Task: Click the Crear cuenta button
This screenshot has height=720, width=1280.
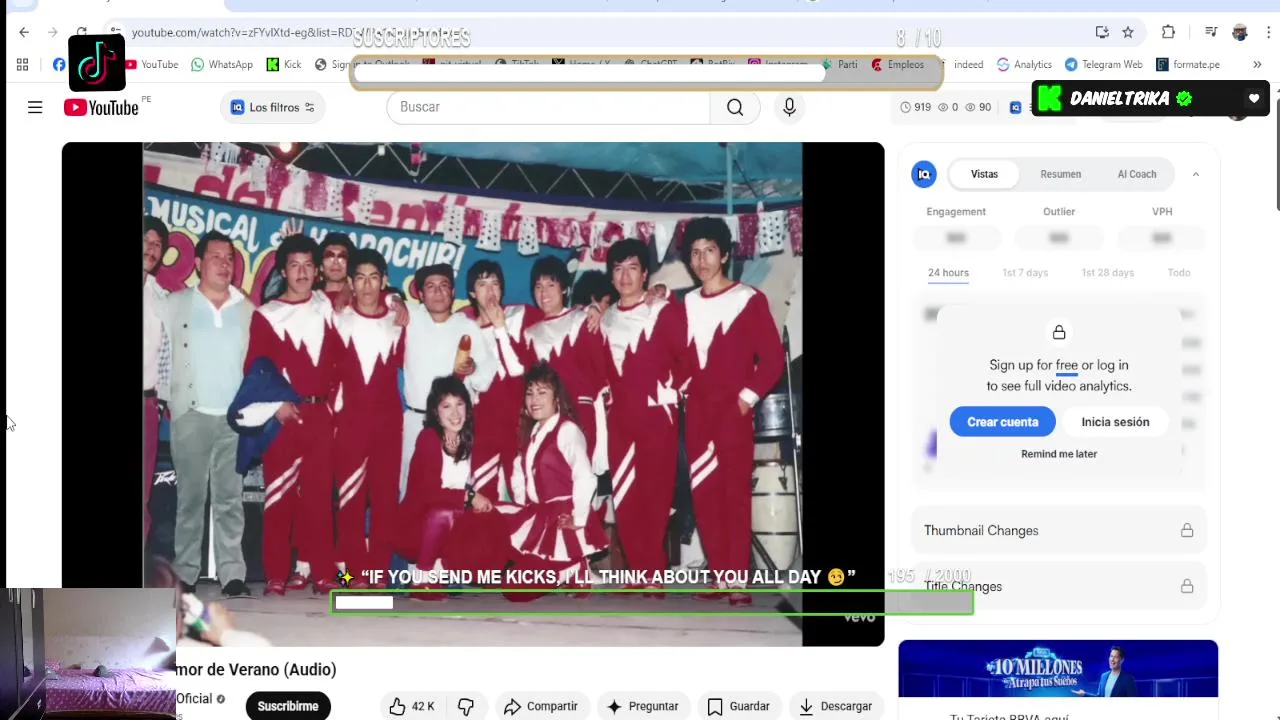Action: [x=1002, y=422]
